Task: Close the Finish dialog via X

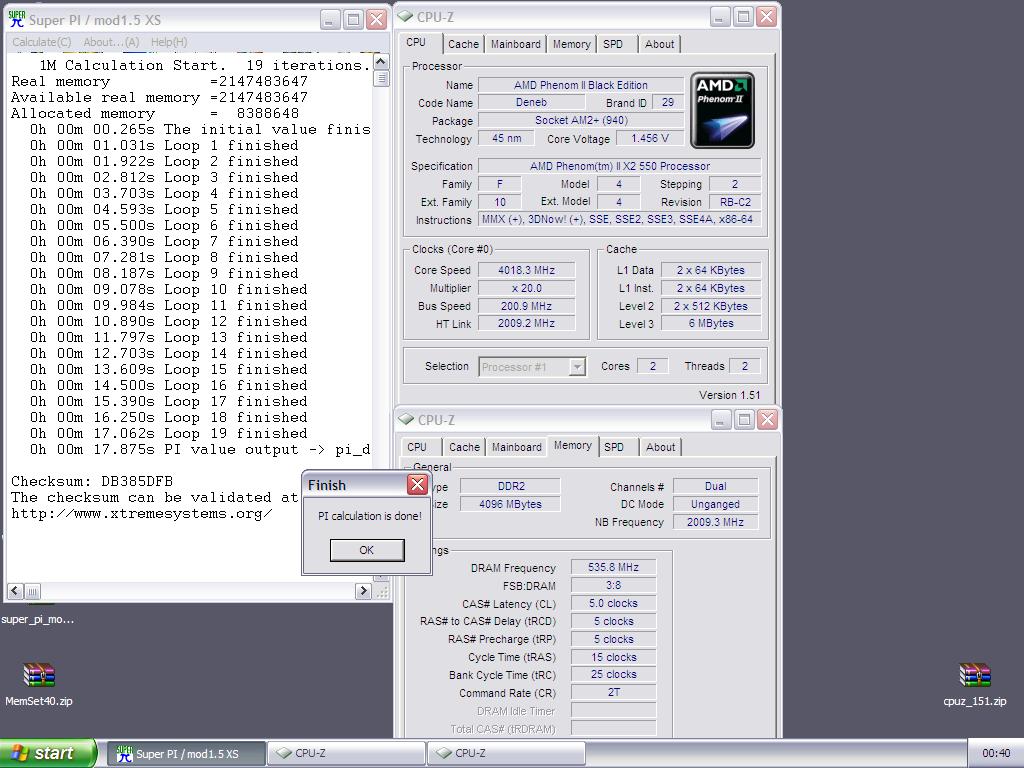Action: (x=417, y=485)
